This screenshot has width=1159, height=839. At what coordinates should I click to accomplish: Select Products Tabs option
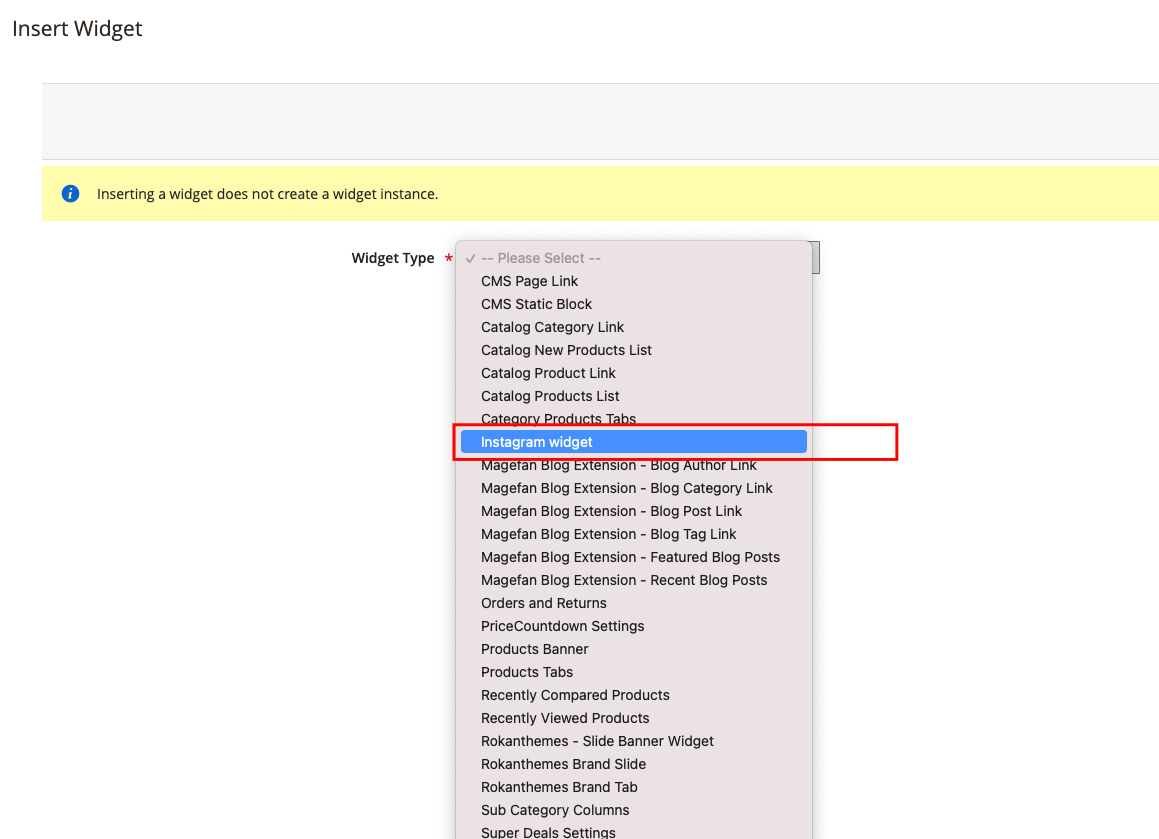coord(633,671)
